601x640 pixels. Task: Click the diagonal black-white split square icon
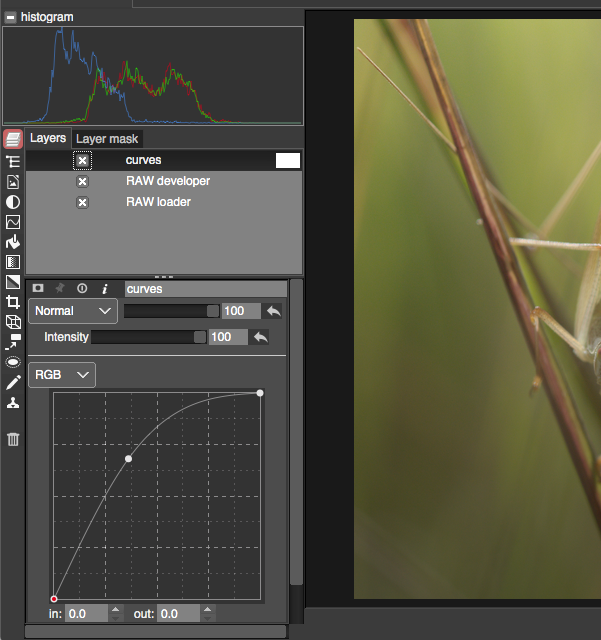pos(13,282)
